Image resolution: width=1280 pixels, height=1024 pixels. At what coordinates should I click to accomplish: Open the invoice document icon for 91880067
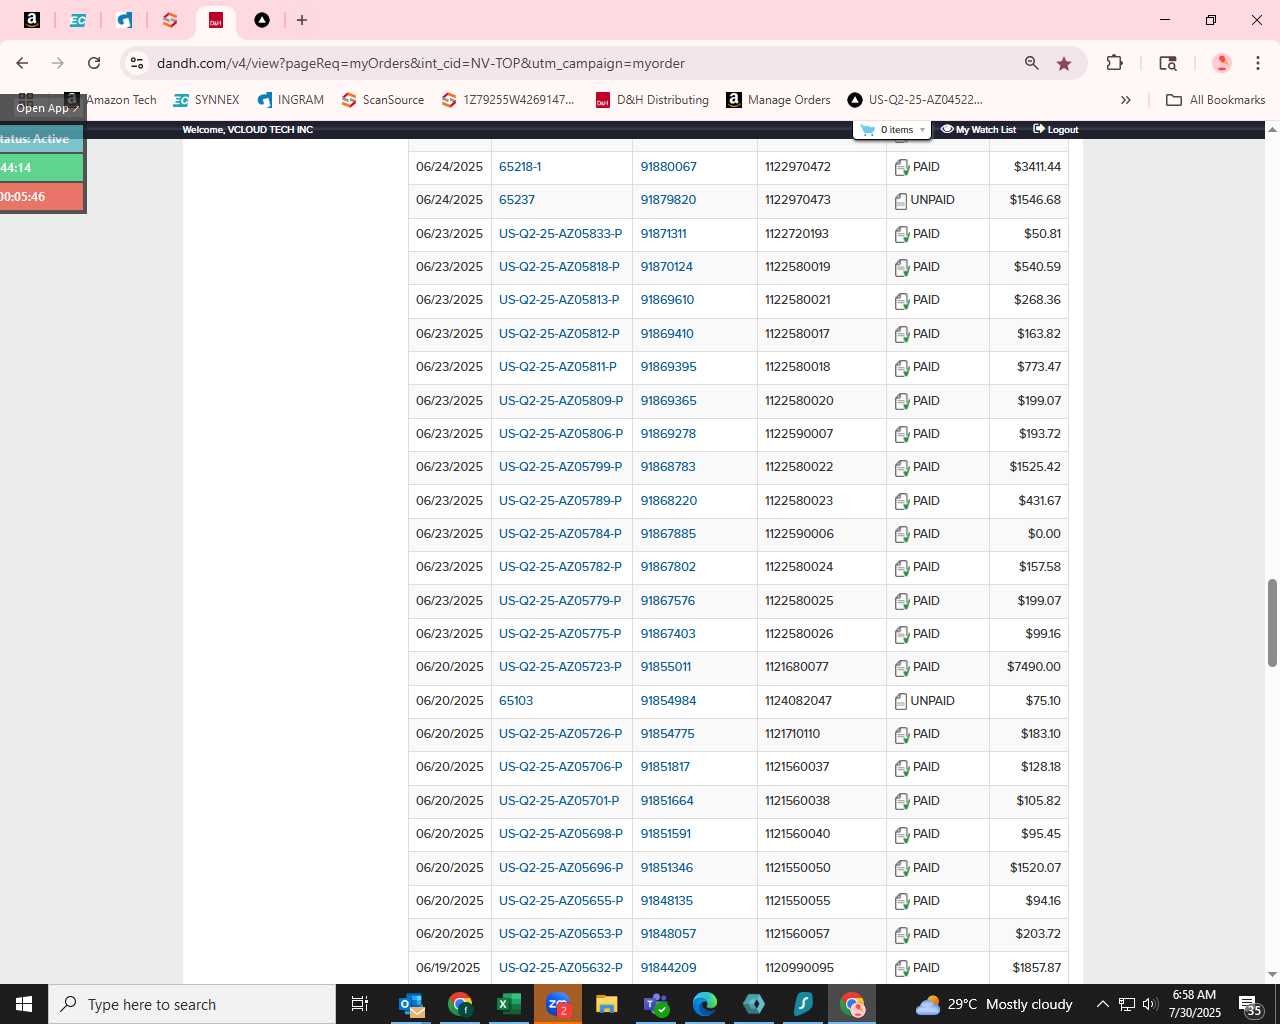click(x=901, y=167)
